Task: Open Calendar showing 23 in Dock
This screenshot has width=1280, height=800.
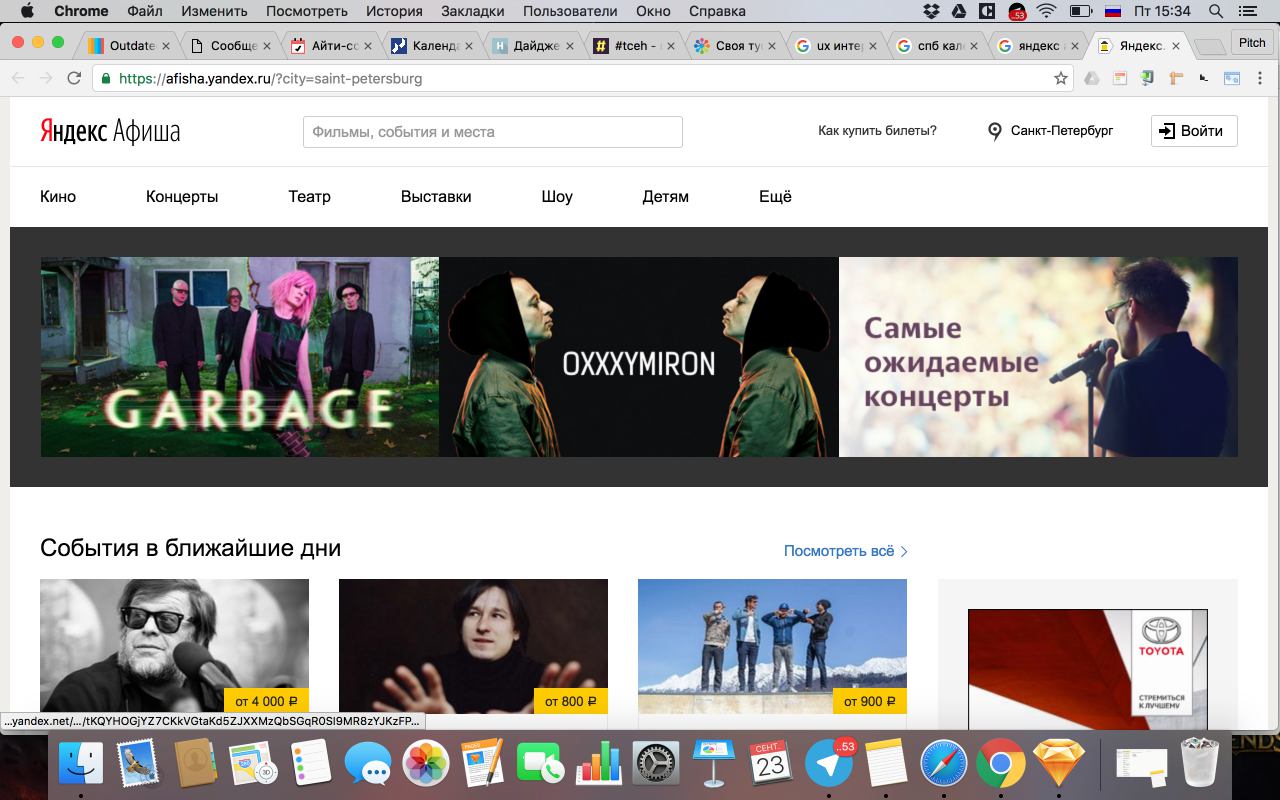Action: [x=771, y=765]
